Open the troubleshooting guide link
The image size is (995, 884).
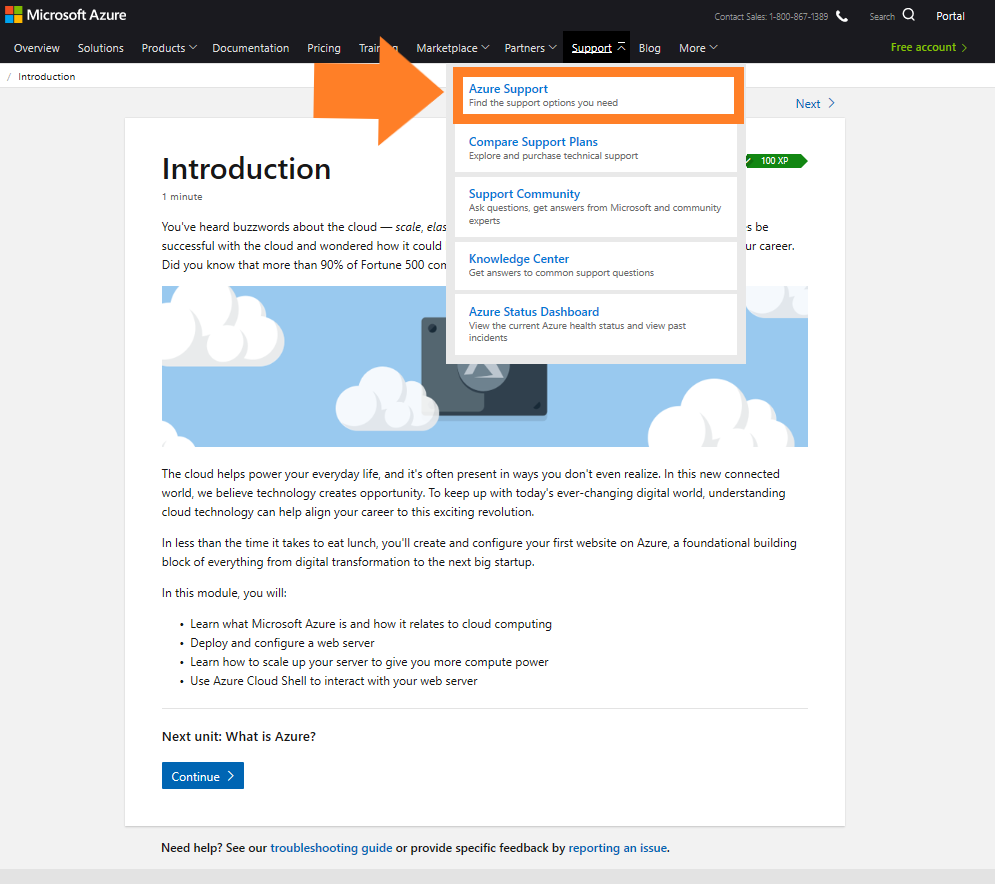[331, 848]
